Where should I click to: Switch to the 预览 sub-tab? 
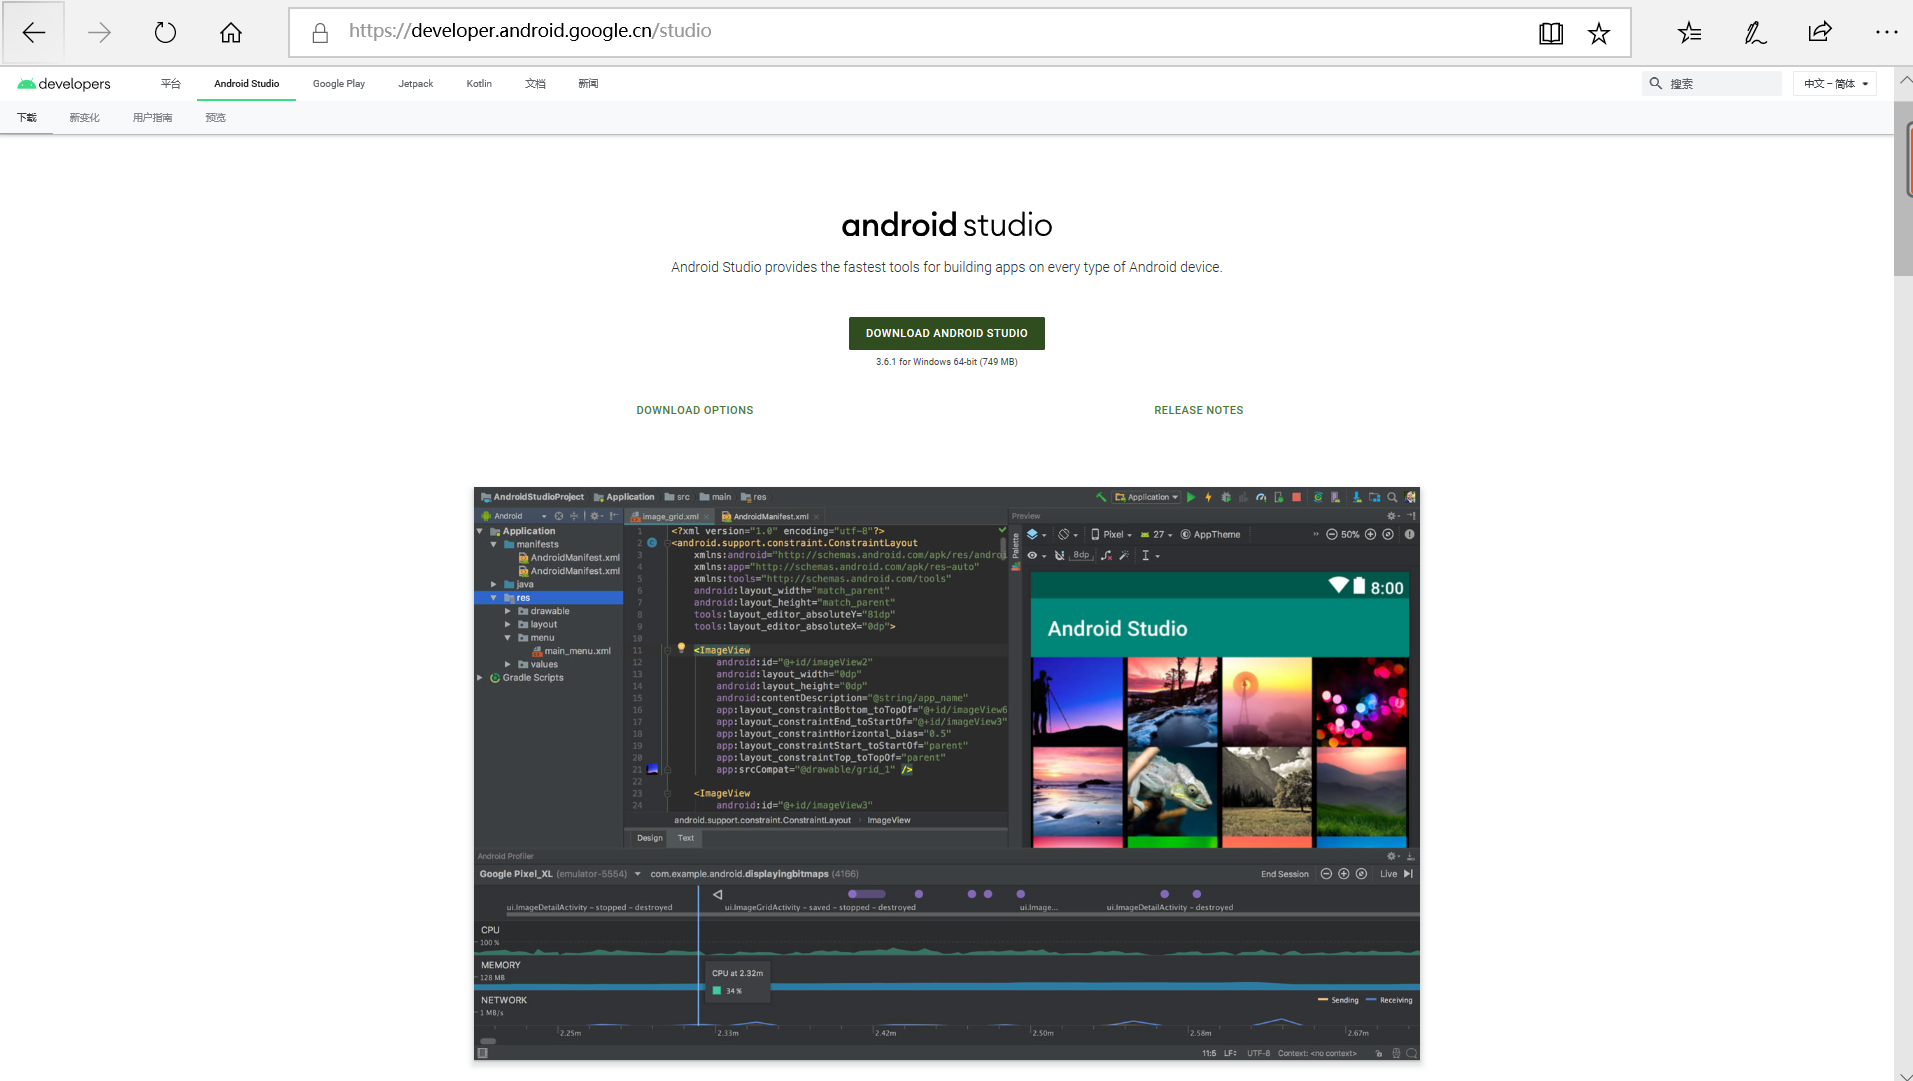tap(215, 118)
